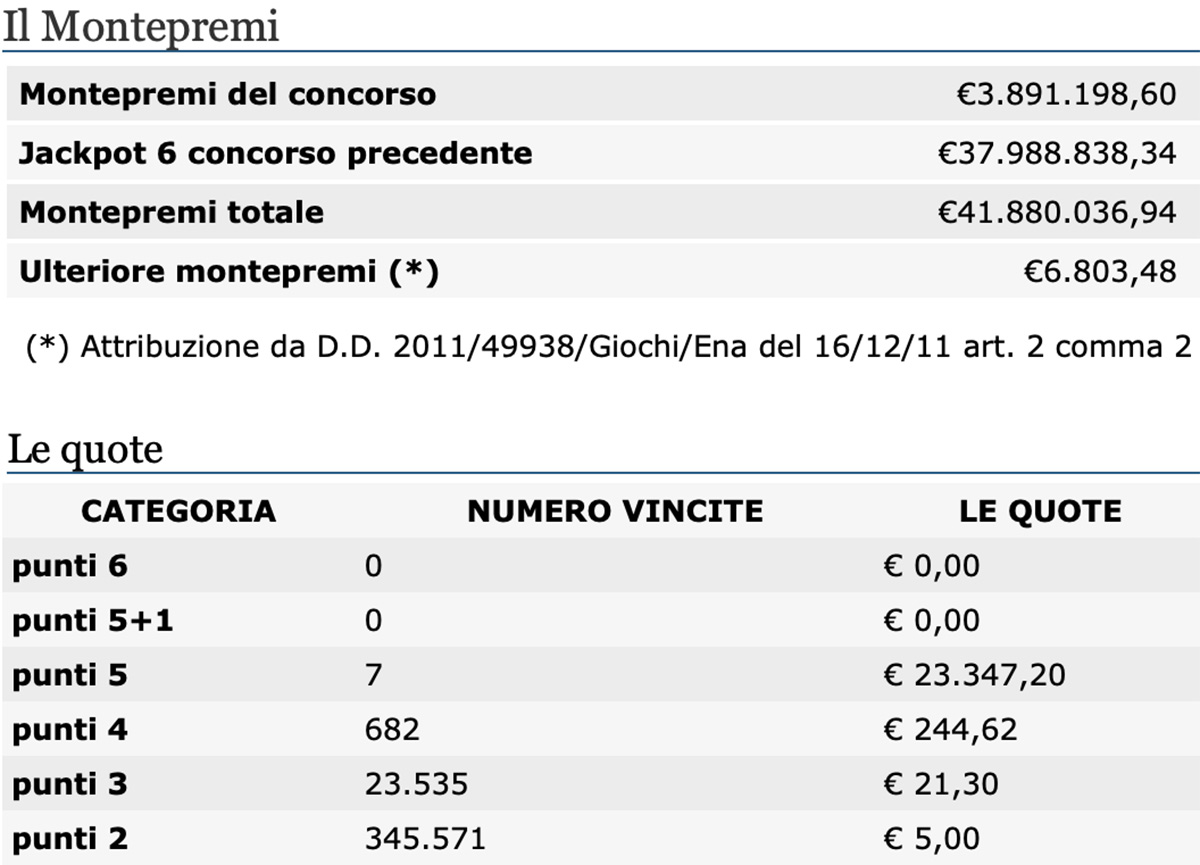
Task: Click the NUMERO VINCITE column header
Action: (615, 511)
